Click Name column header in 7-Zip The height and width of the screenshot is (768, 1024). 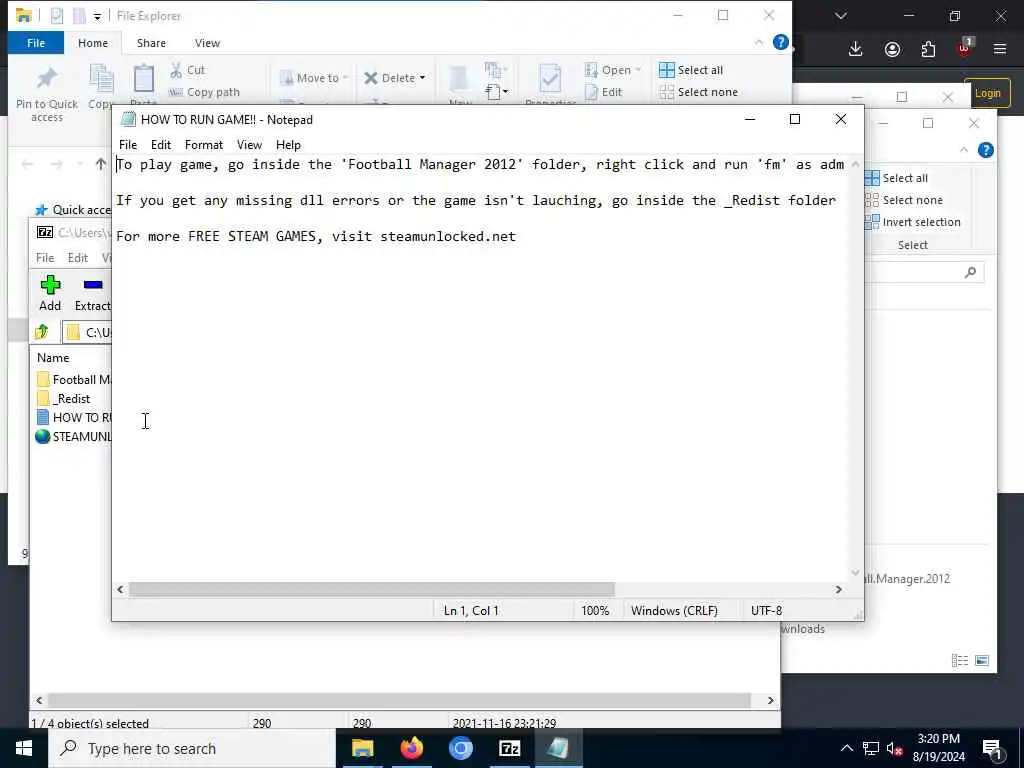coord(53,358)
